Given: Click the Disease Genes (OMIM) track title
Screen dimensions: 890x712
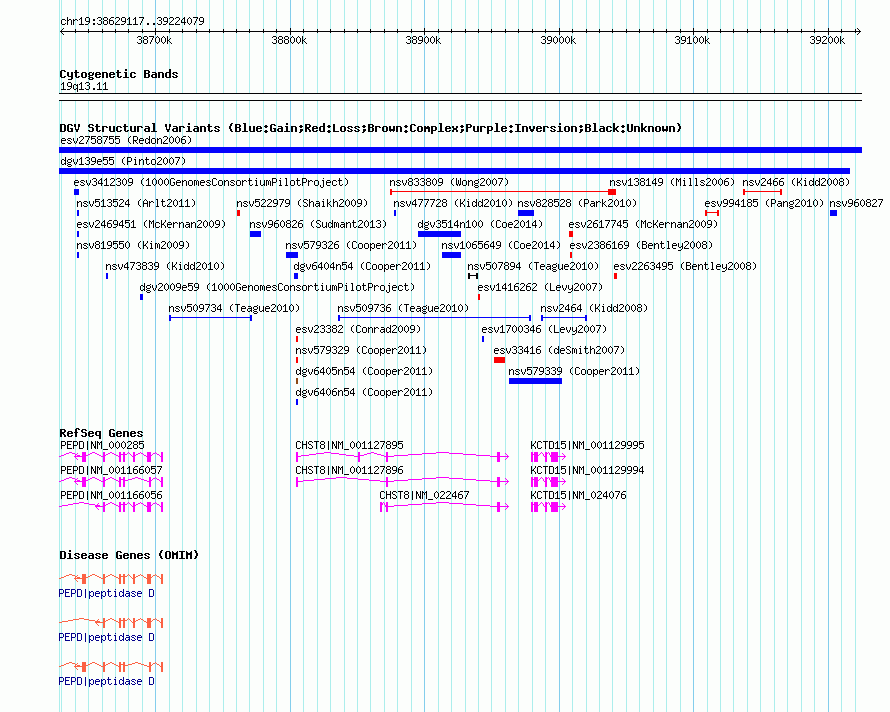Looking at the screenshot, I should (129, 555).
